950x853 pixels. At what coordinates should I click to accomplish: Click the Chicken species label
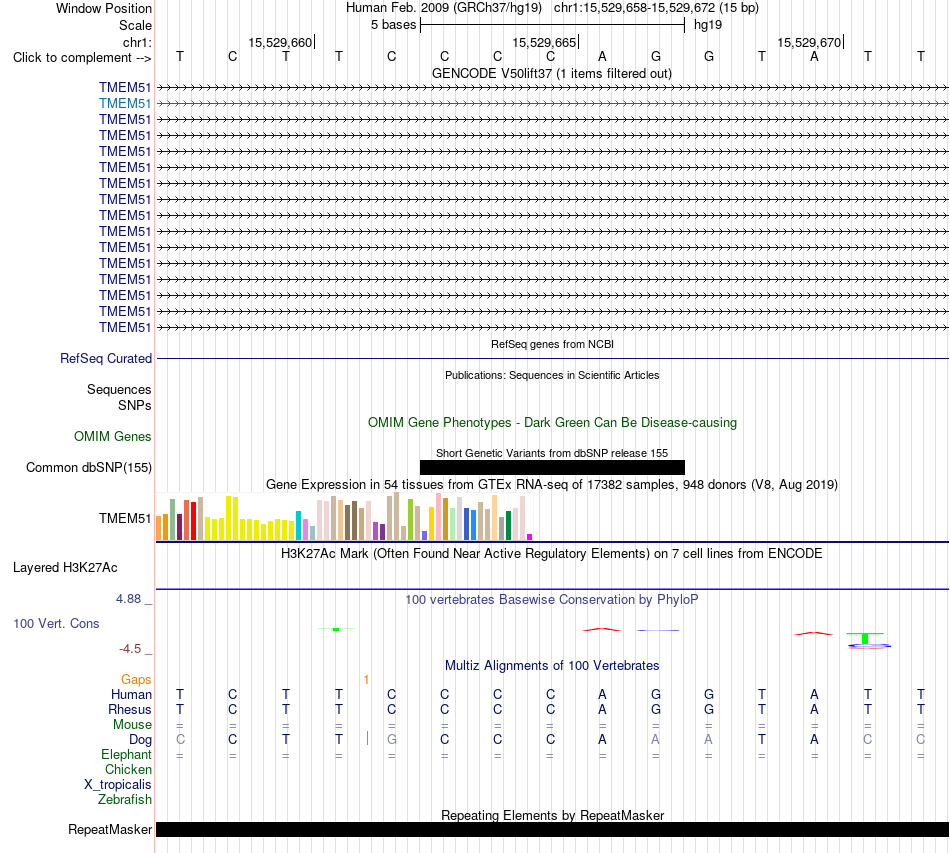coord(128,769)
